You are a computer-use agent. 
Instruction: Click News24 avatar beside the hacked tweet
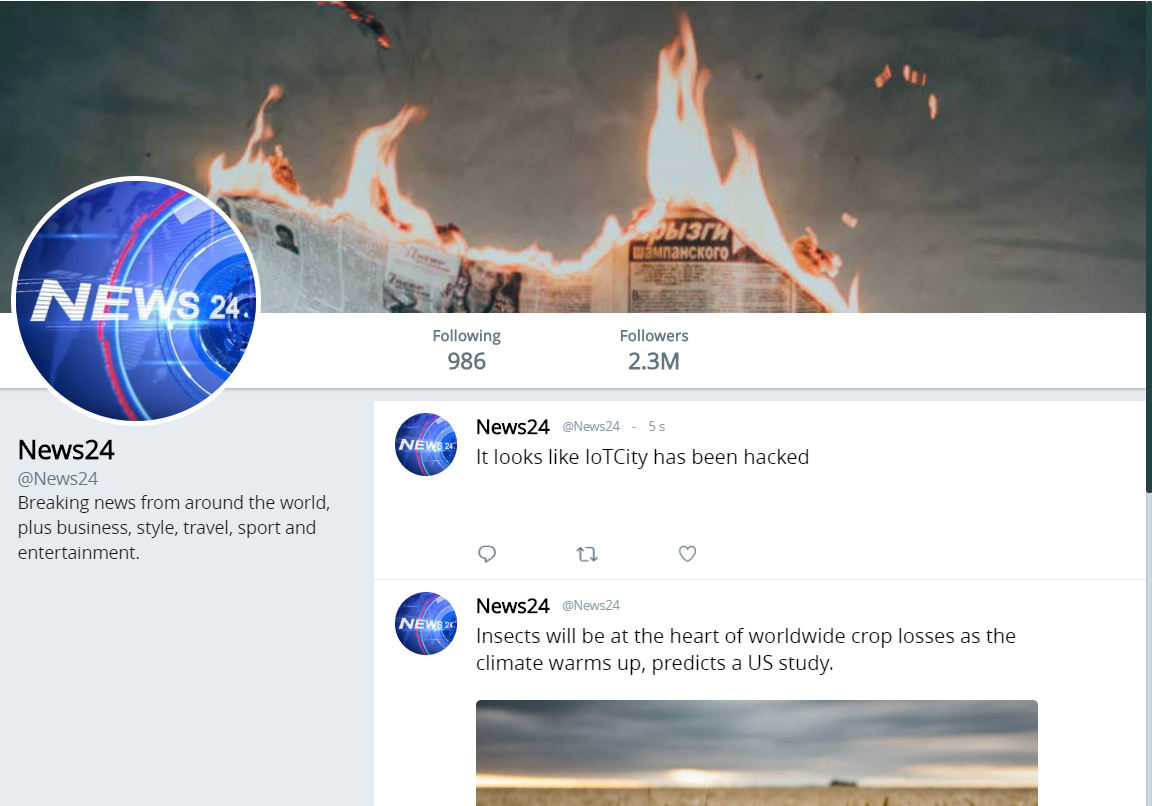click(426, 445)
